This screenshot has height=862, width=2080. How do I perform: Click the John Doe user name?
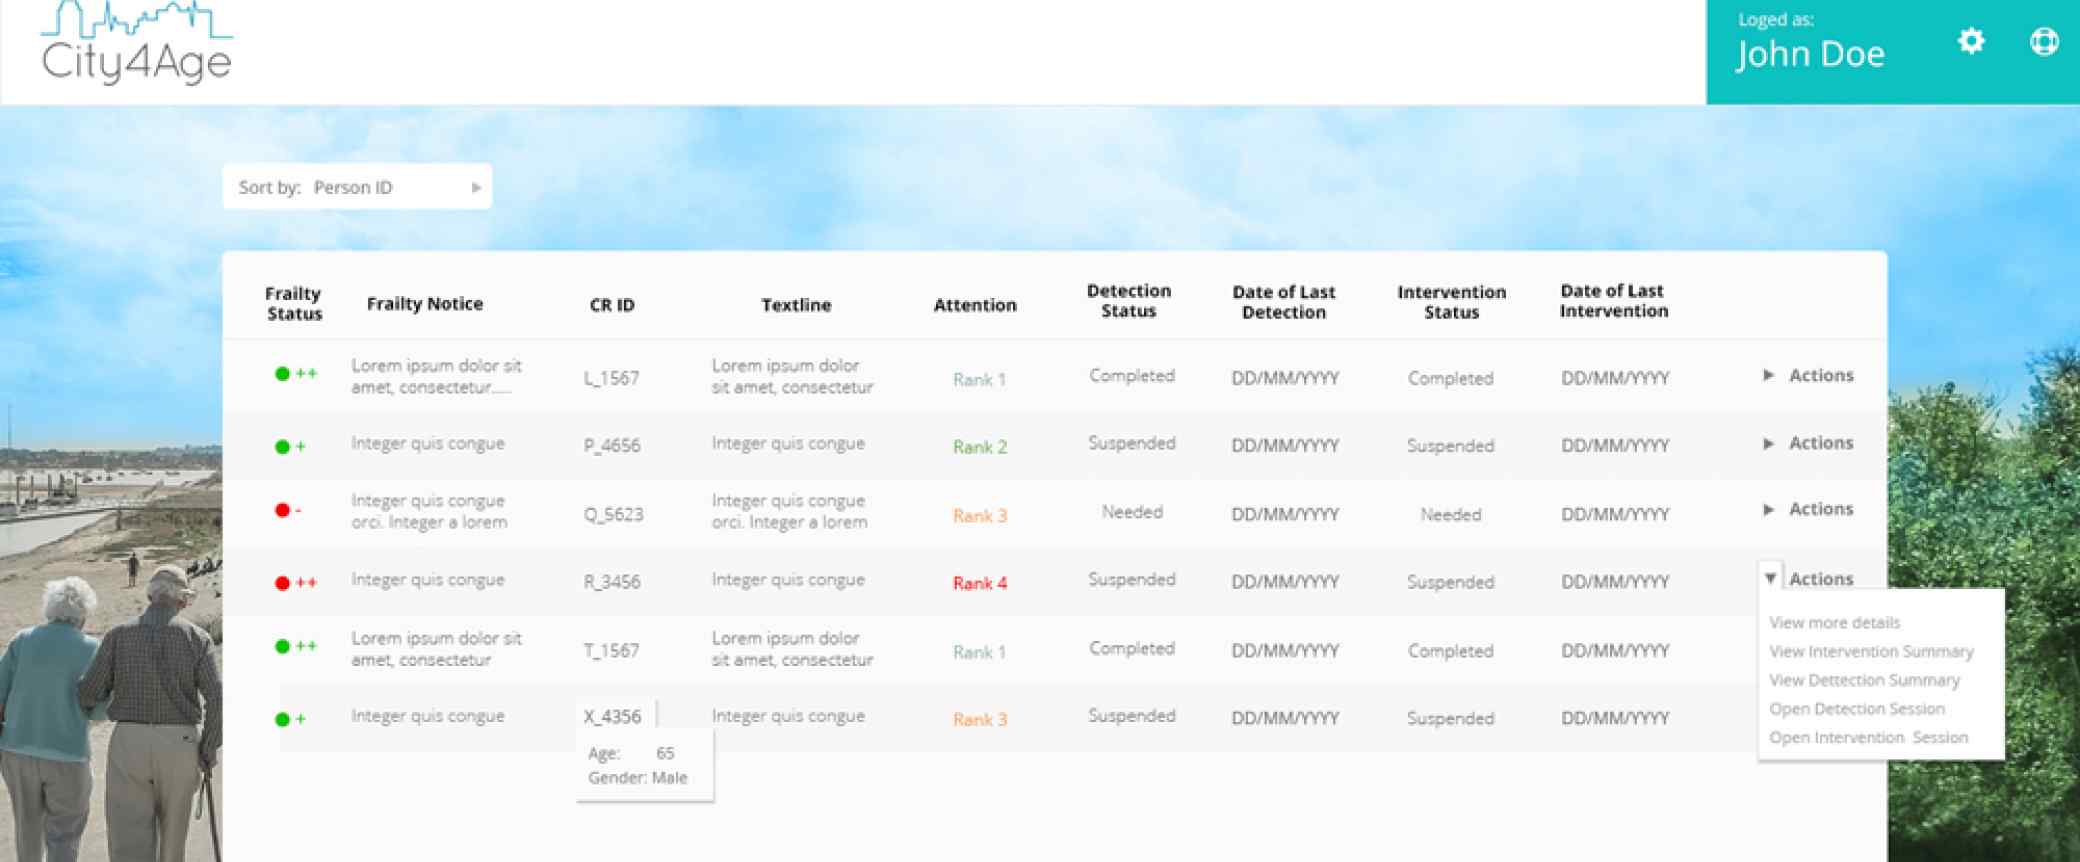tap(1810, 54)
